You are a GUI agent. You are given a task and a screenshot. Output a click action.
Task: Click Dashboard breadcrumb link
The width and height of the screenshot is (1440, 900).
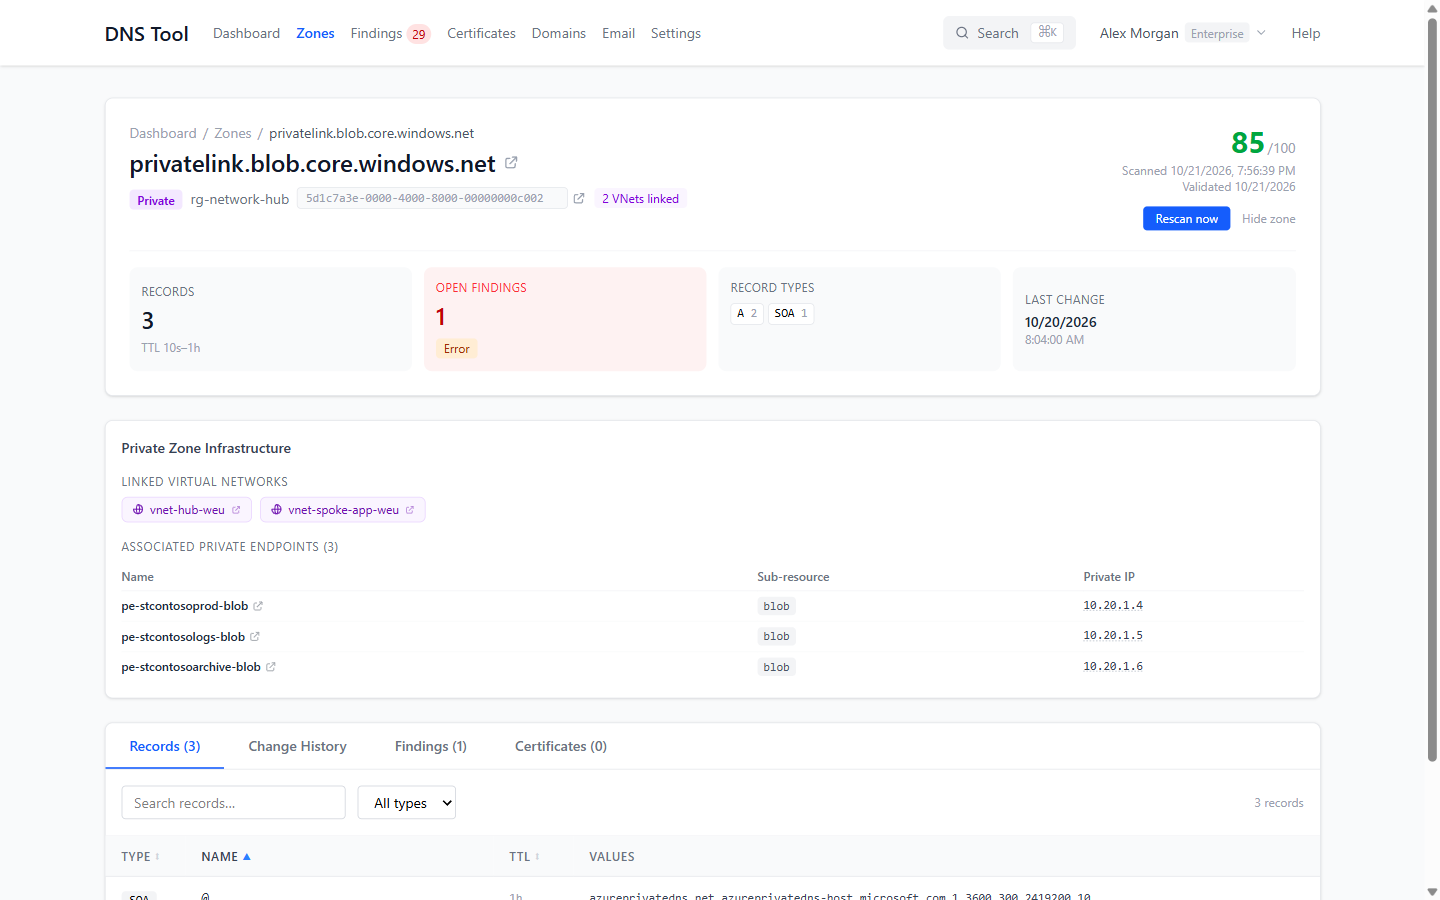pyautogui.click(x=163, y=133)
